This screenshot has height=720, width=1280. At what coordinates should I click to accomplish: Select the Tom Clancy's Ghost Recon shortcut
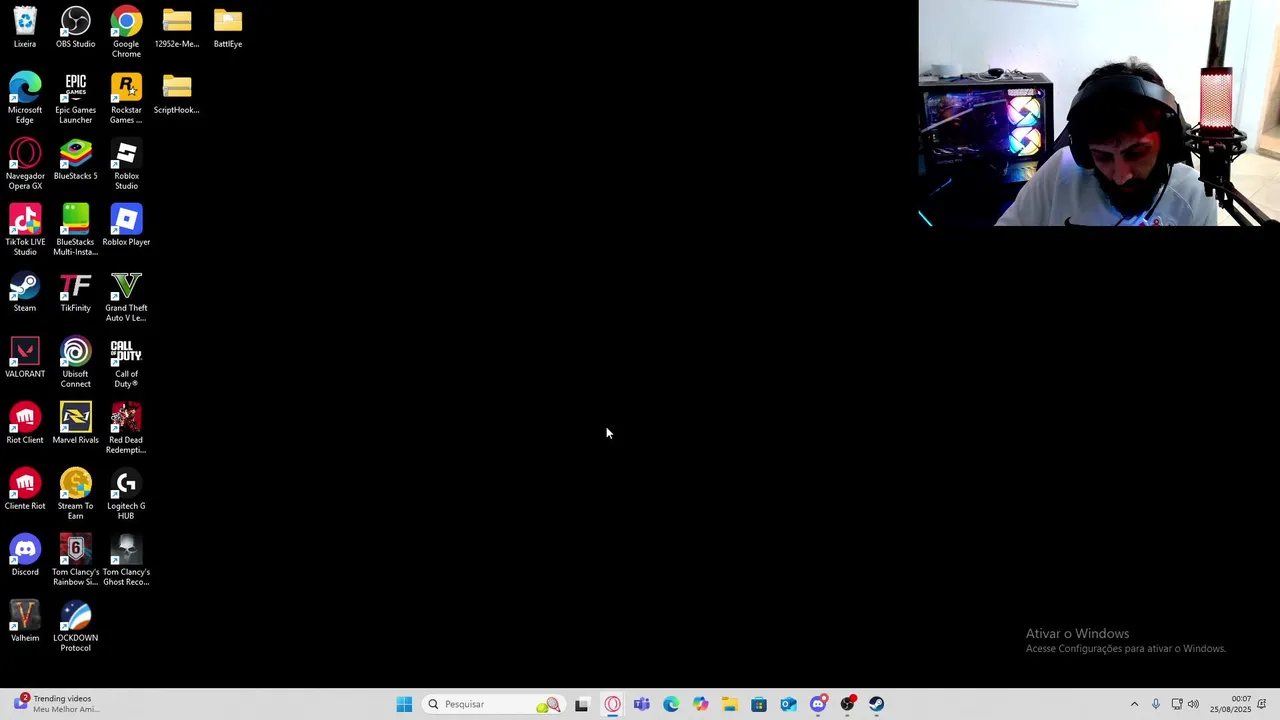pos(126,560)
